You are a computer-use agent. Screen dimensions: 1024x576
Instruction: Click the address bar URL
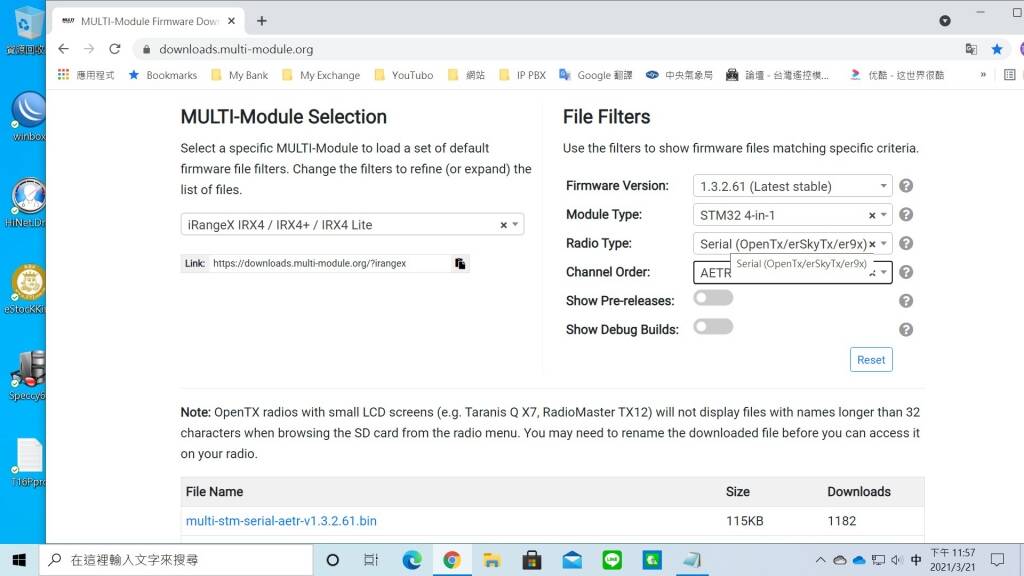point(236,49)
